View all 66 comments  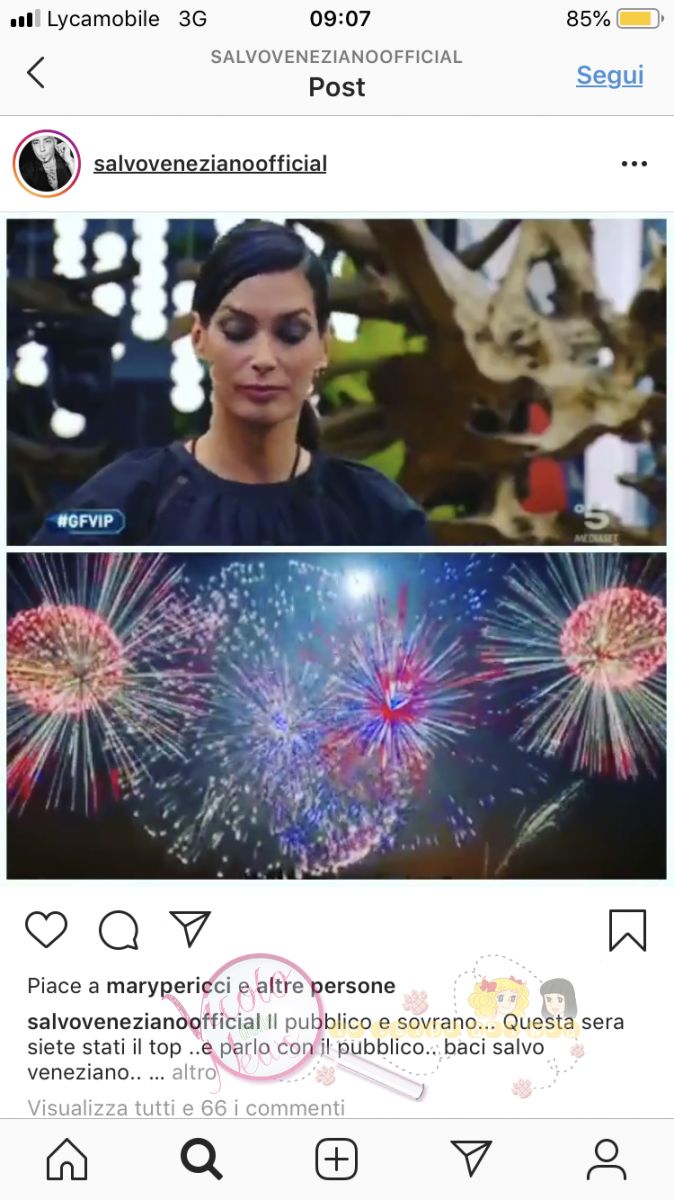point(186,1107)
